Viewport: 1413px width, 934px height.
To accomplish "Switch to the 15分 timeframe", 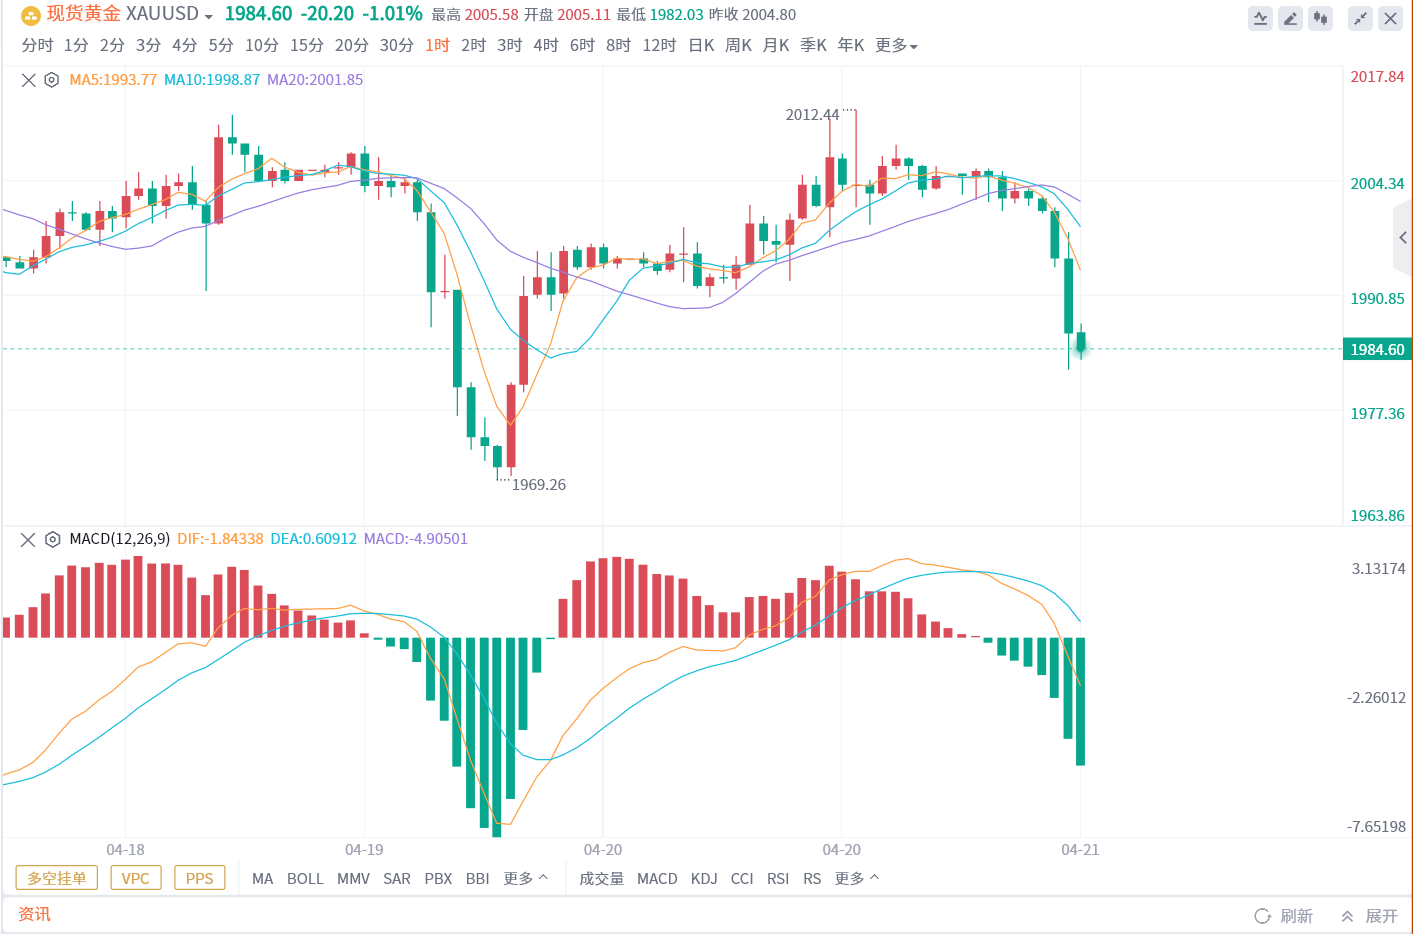I will click(x=306, y=46).
